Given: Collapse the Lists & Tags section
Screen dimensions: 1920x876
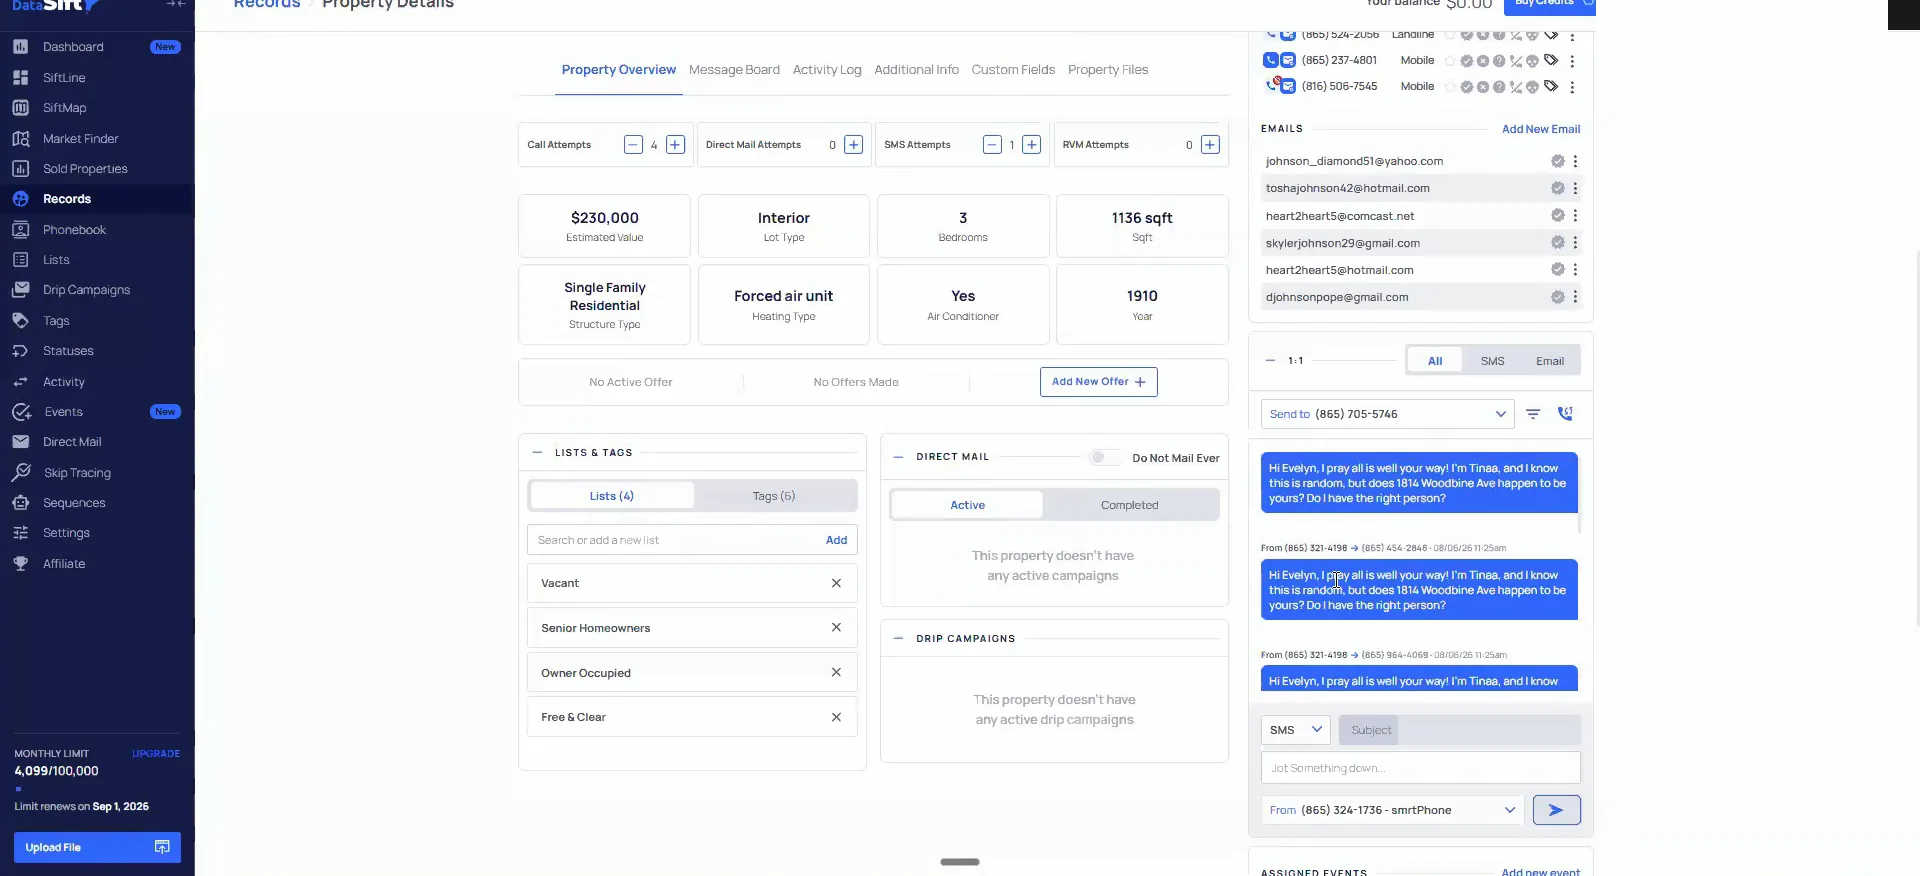Looking at the screenshot, I should pyautogui.click(x=537, y=453).
